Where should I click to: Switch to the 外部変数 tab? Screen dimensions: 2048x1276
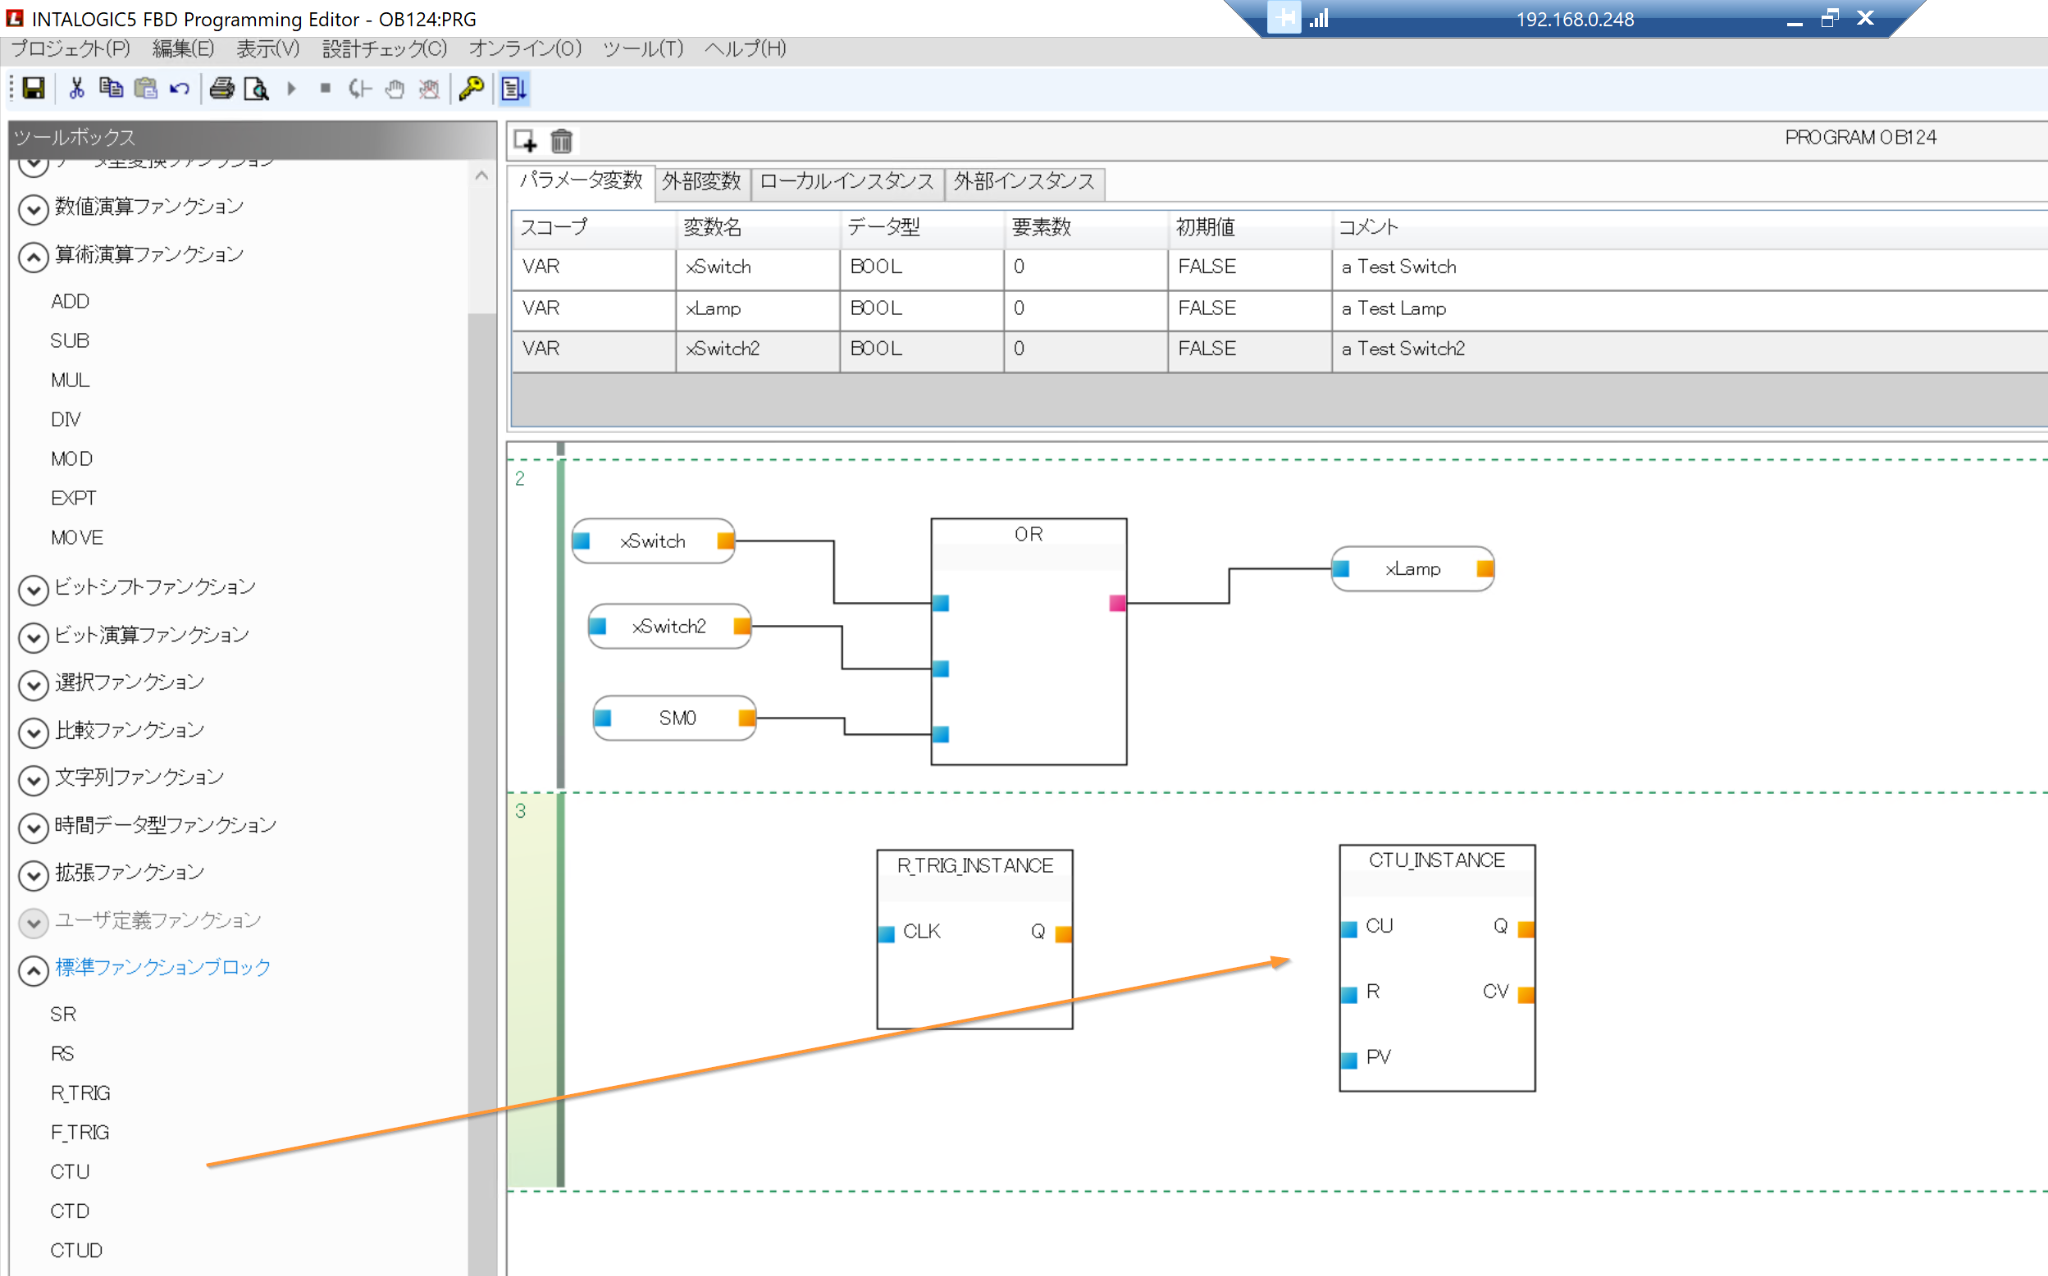[701, 181]
